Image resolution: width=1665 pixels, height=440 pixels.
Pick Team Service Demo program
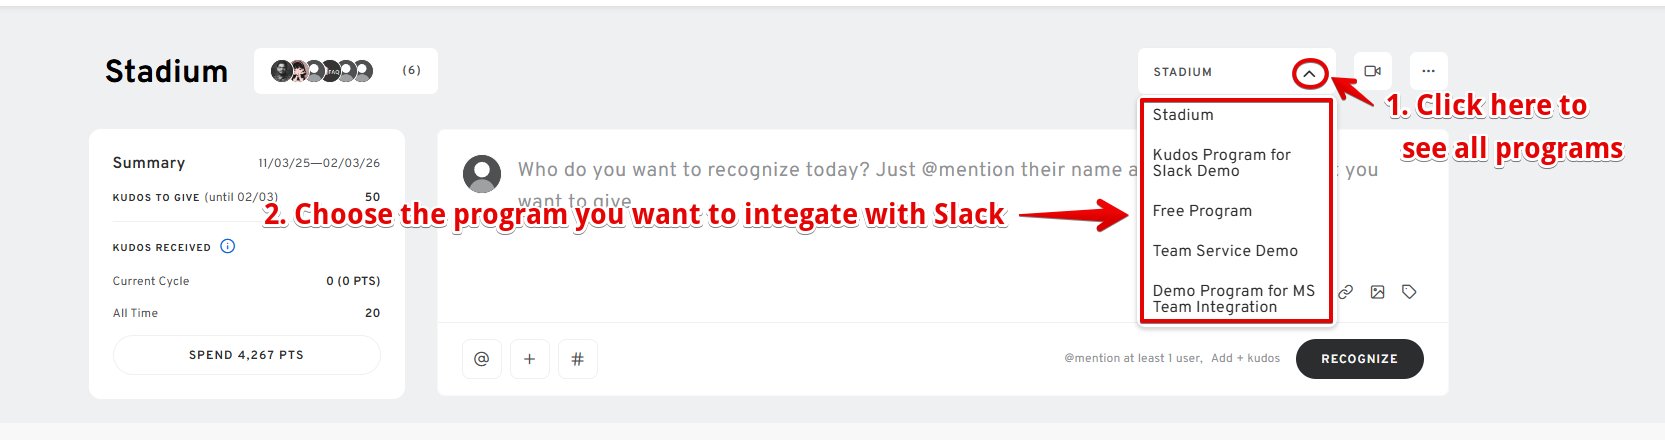tap(1225, 251)
